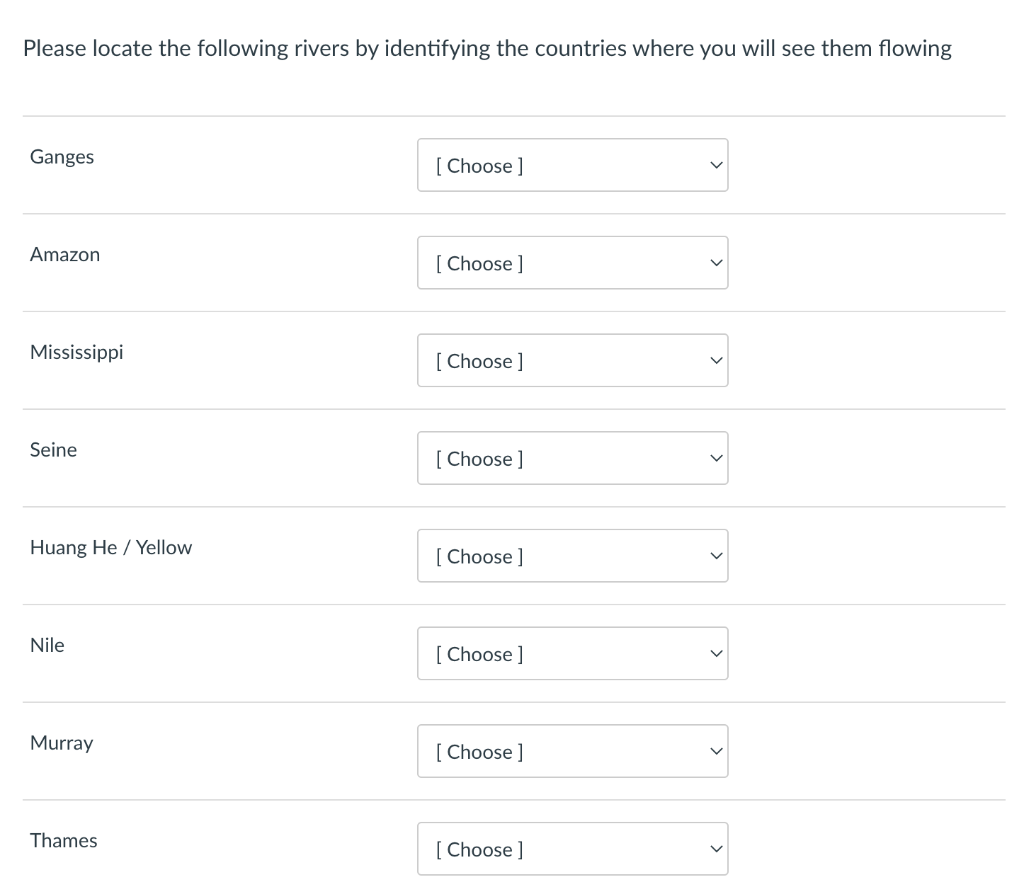The image size is (1024, 882).
Task: Click the "Ganges" river label
Action: point(62,157)
